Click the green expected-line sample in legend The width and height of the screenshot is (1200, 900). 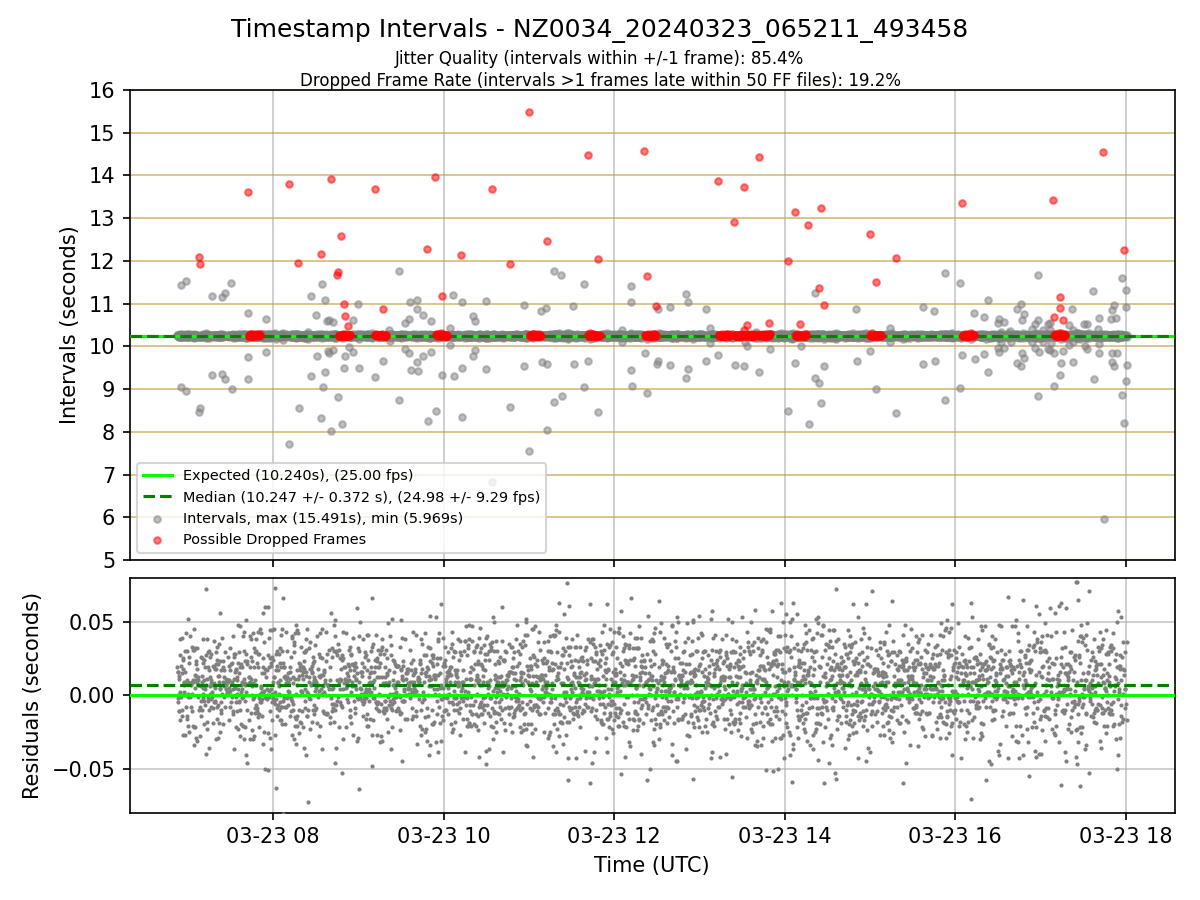pyautogui.click(x=158, y=476)
